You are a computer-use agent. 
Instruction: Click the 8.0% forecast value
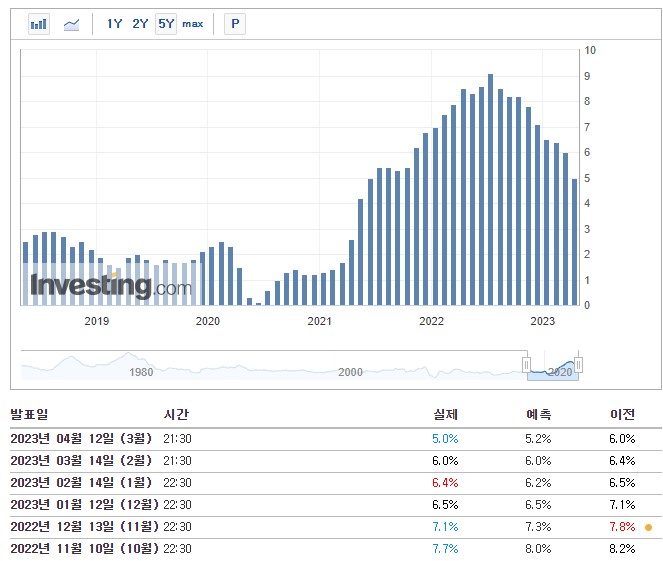[x=538, y=549]
